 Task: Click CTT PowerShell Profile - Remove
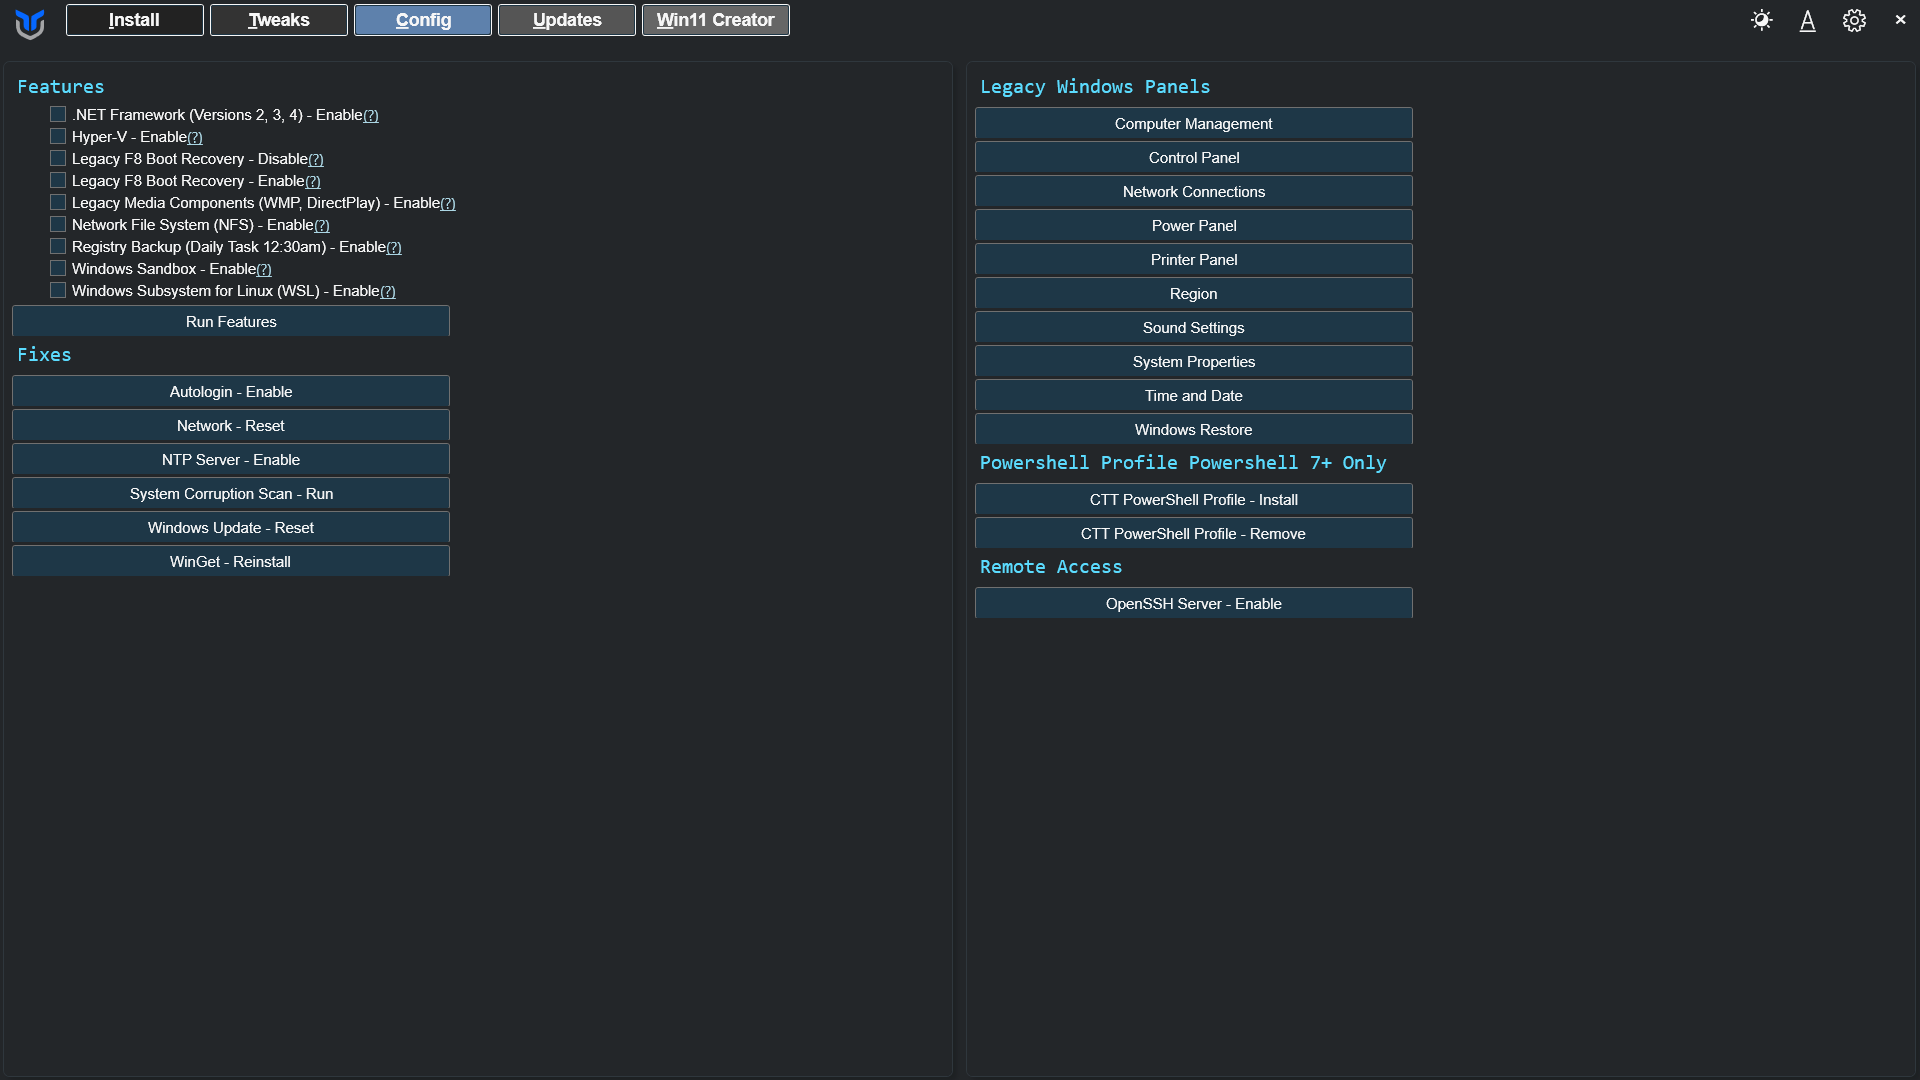point(1194,534)
